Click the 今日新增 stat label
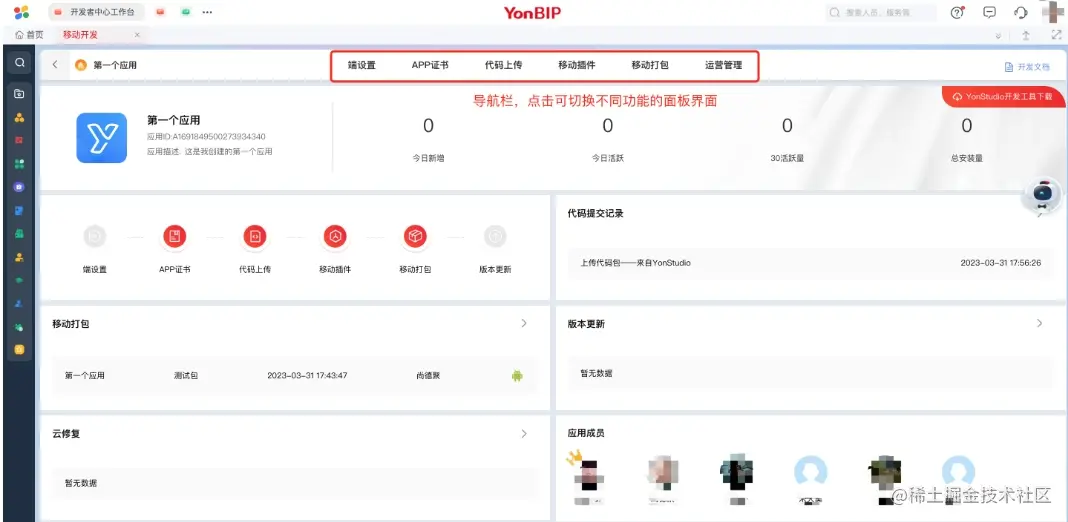This screenshot has height=522, width=1068. 428,158
